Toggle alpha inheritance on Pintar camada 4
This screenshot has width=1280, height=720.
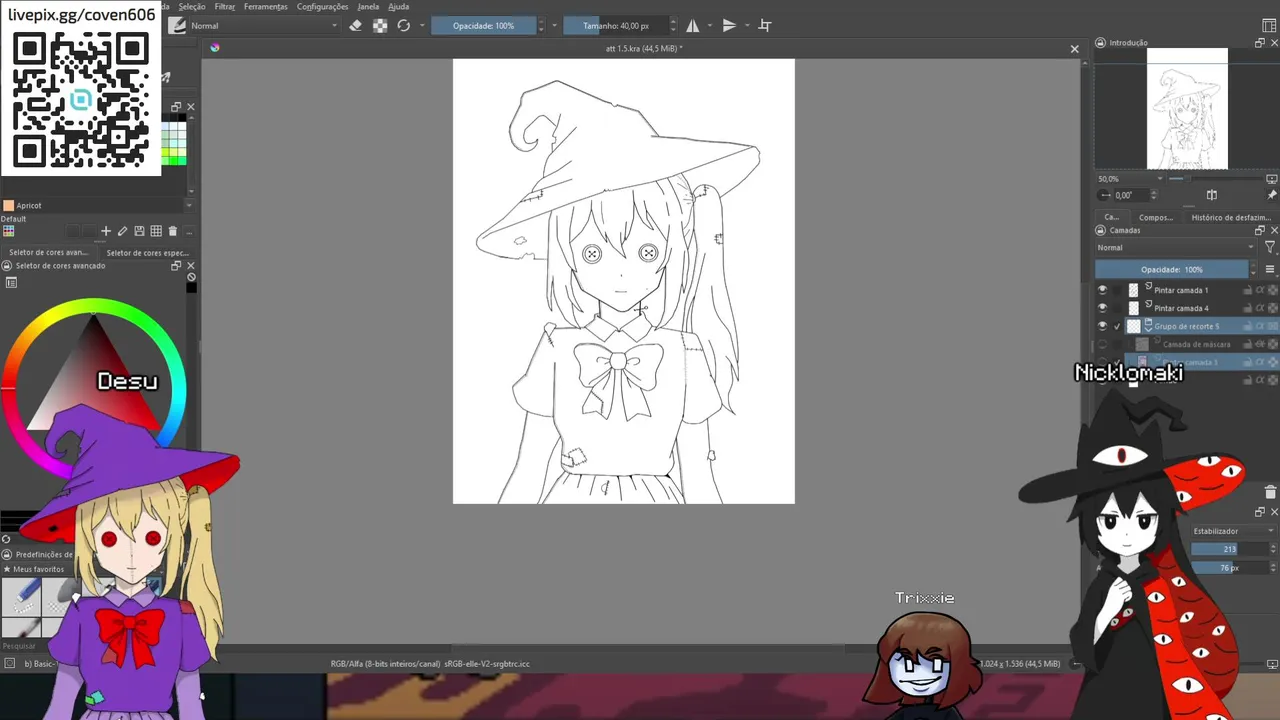(x=1260, y=308)
